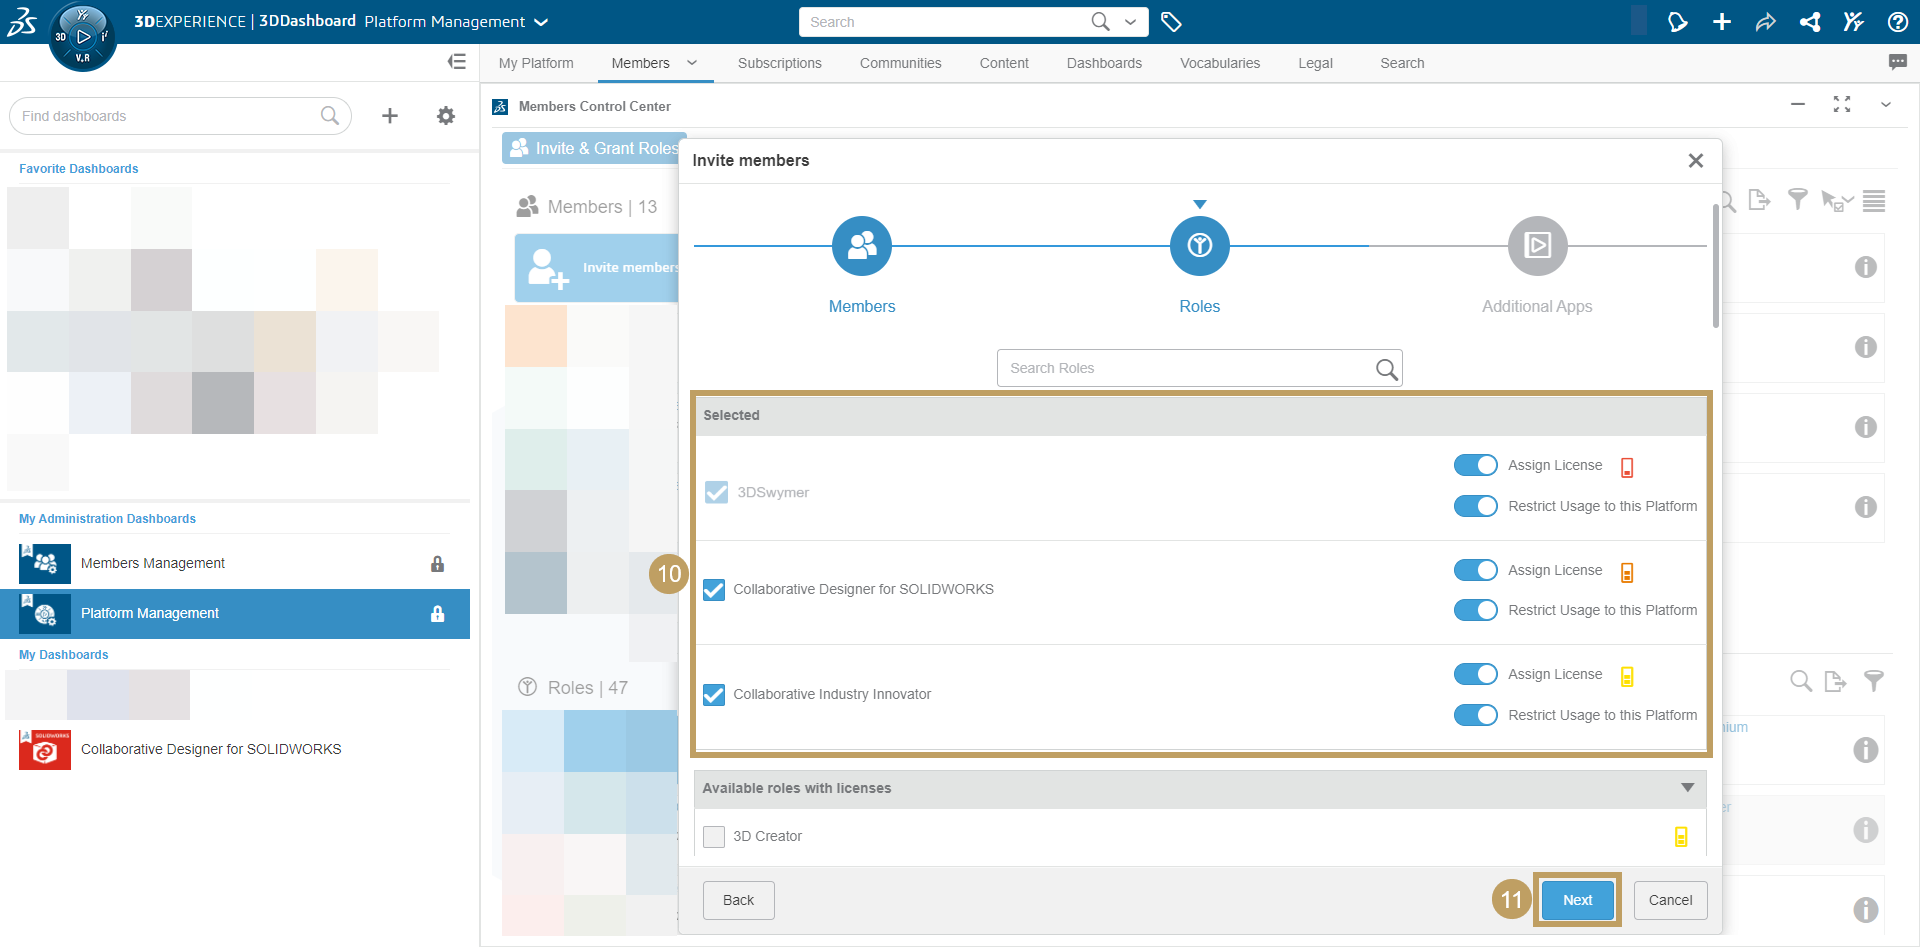The height and width of the screenshot is (947, 1920).
Task: Uncheck Collaborative Industry Innovator checkbox
Action: pos(714,695)
